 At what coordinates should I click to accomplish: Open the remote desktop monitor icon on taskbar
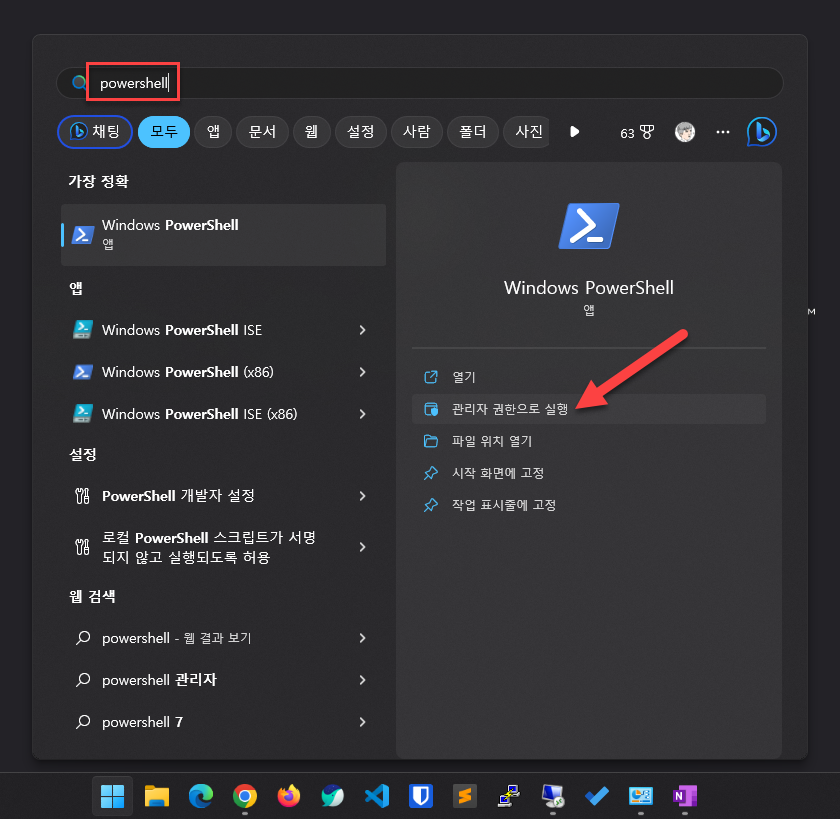tap(553, 796)
